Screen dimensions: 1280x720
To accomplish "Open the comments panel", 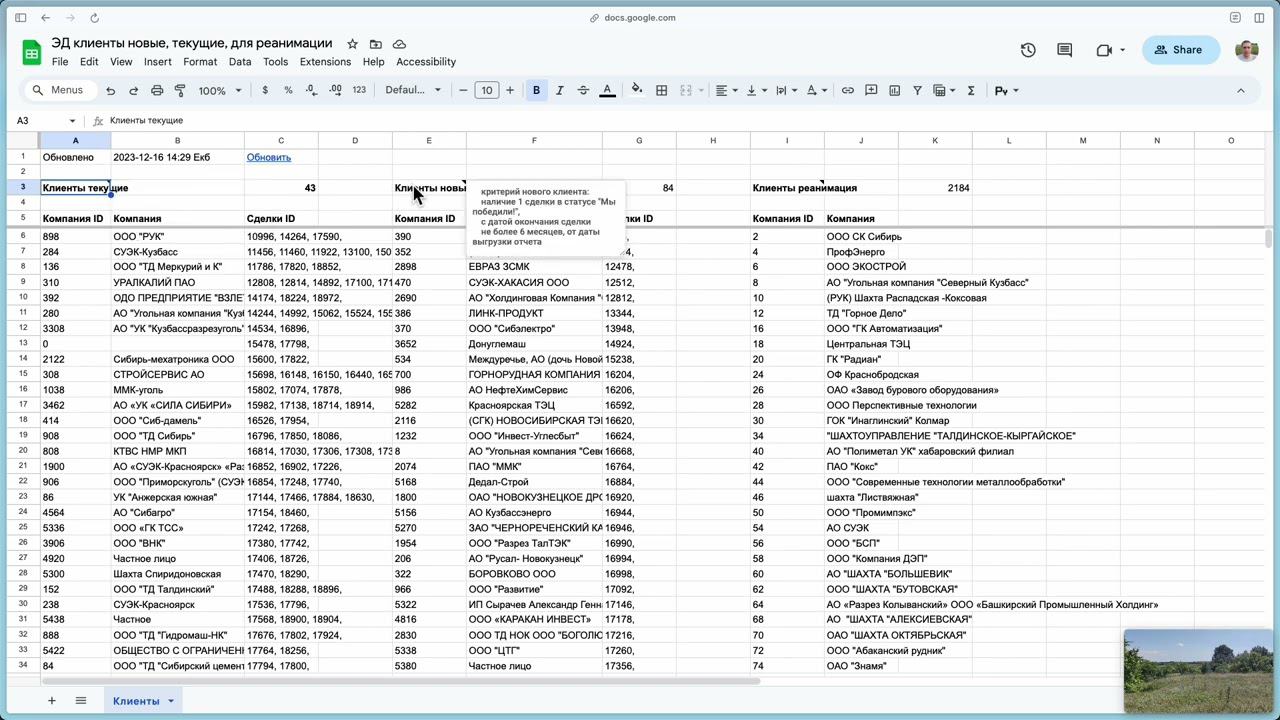I will [x=1064, y=50].
